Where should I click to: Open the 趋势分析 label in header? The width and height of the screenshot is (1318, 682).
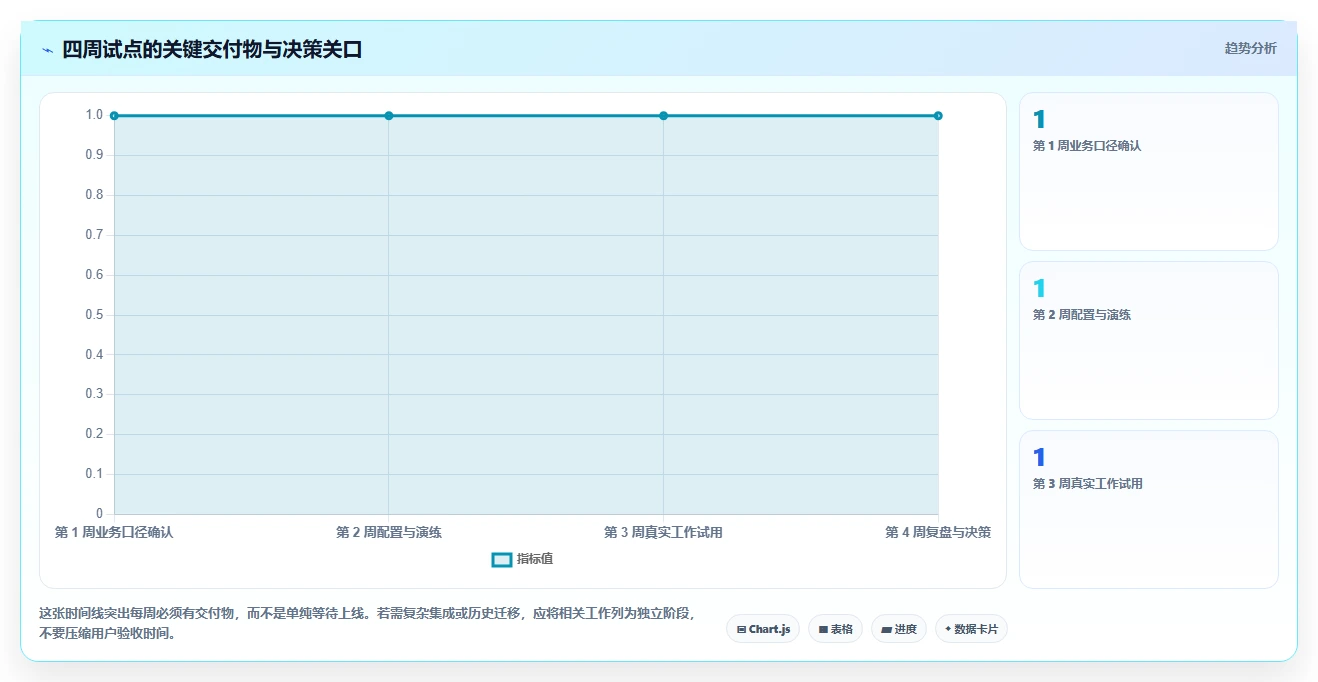(1250, 48)
